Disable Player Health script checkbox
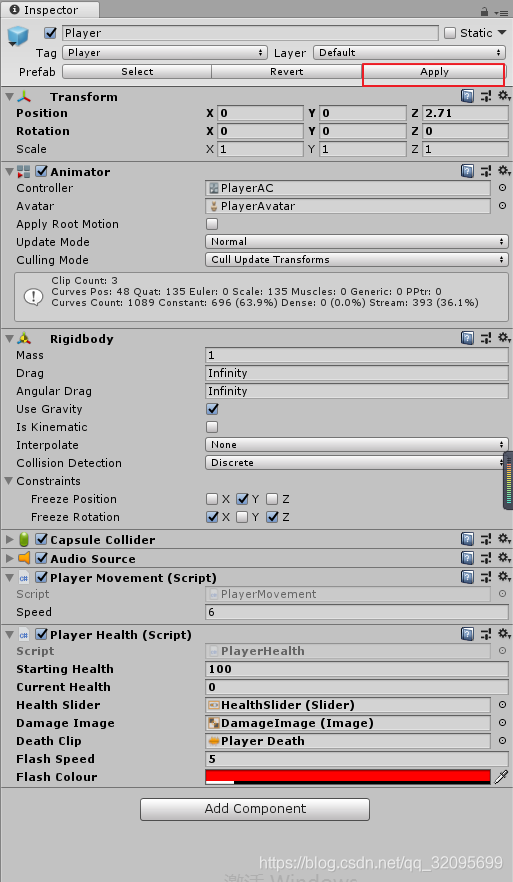Image resolution: width=513 pixels, height=882 pixels. click(41, 634)
